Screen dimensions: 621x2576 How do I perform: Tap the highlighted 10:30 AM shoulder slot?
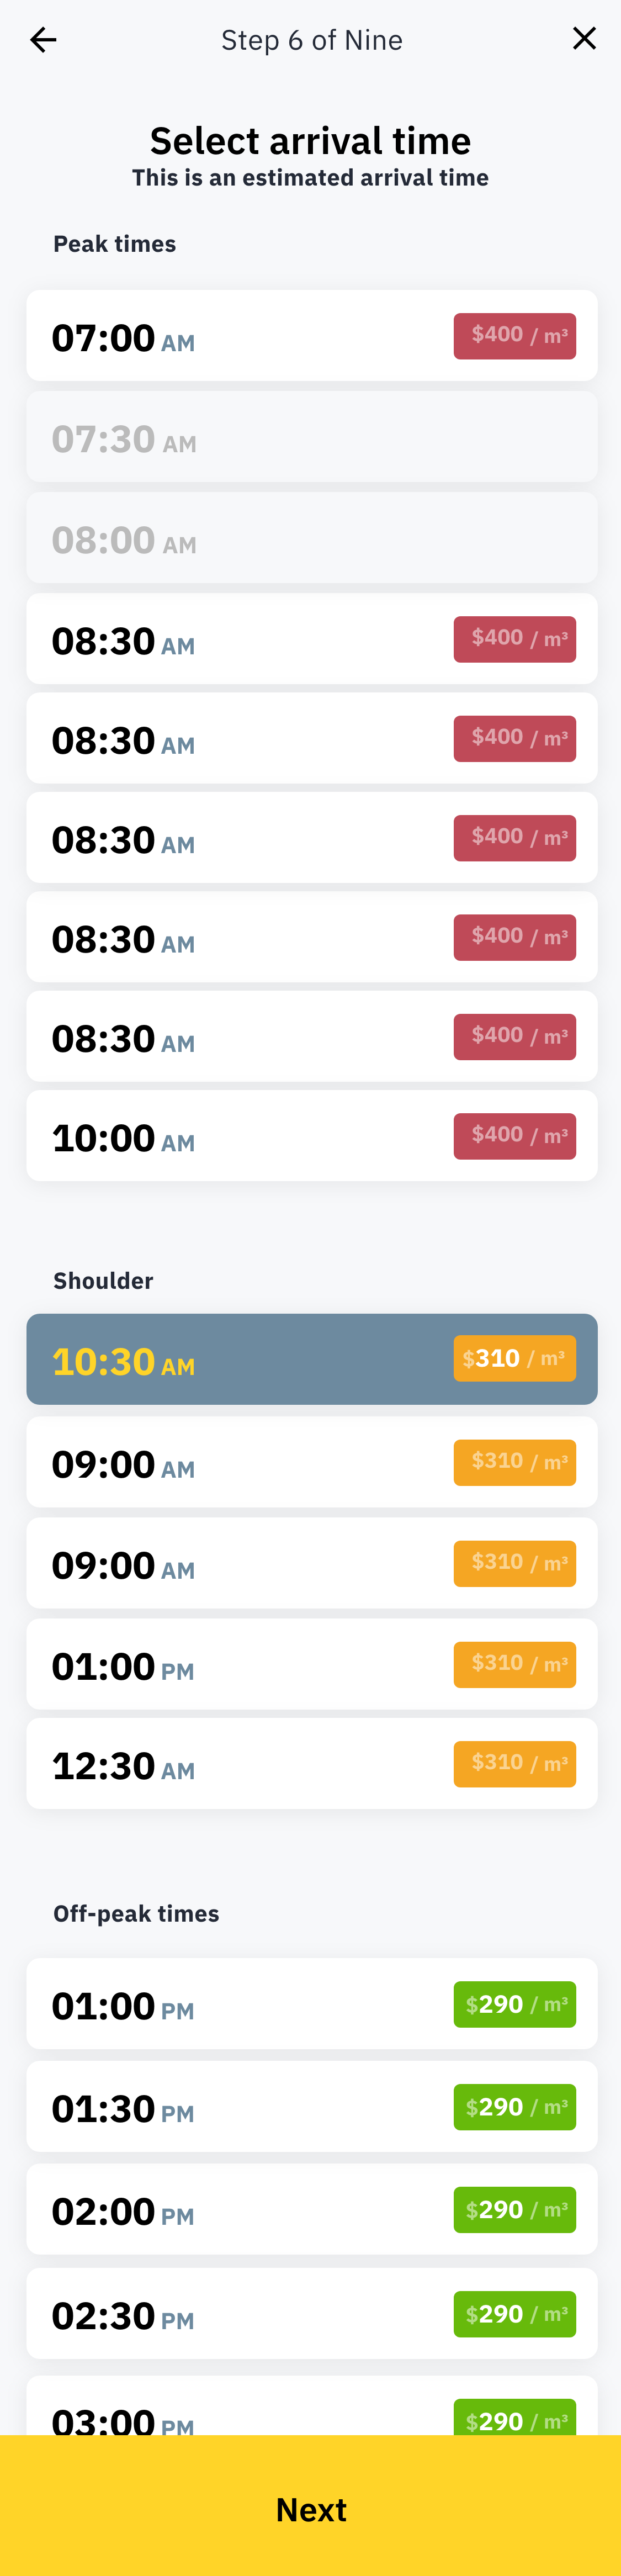point(311,1359)
